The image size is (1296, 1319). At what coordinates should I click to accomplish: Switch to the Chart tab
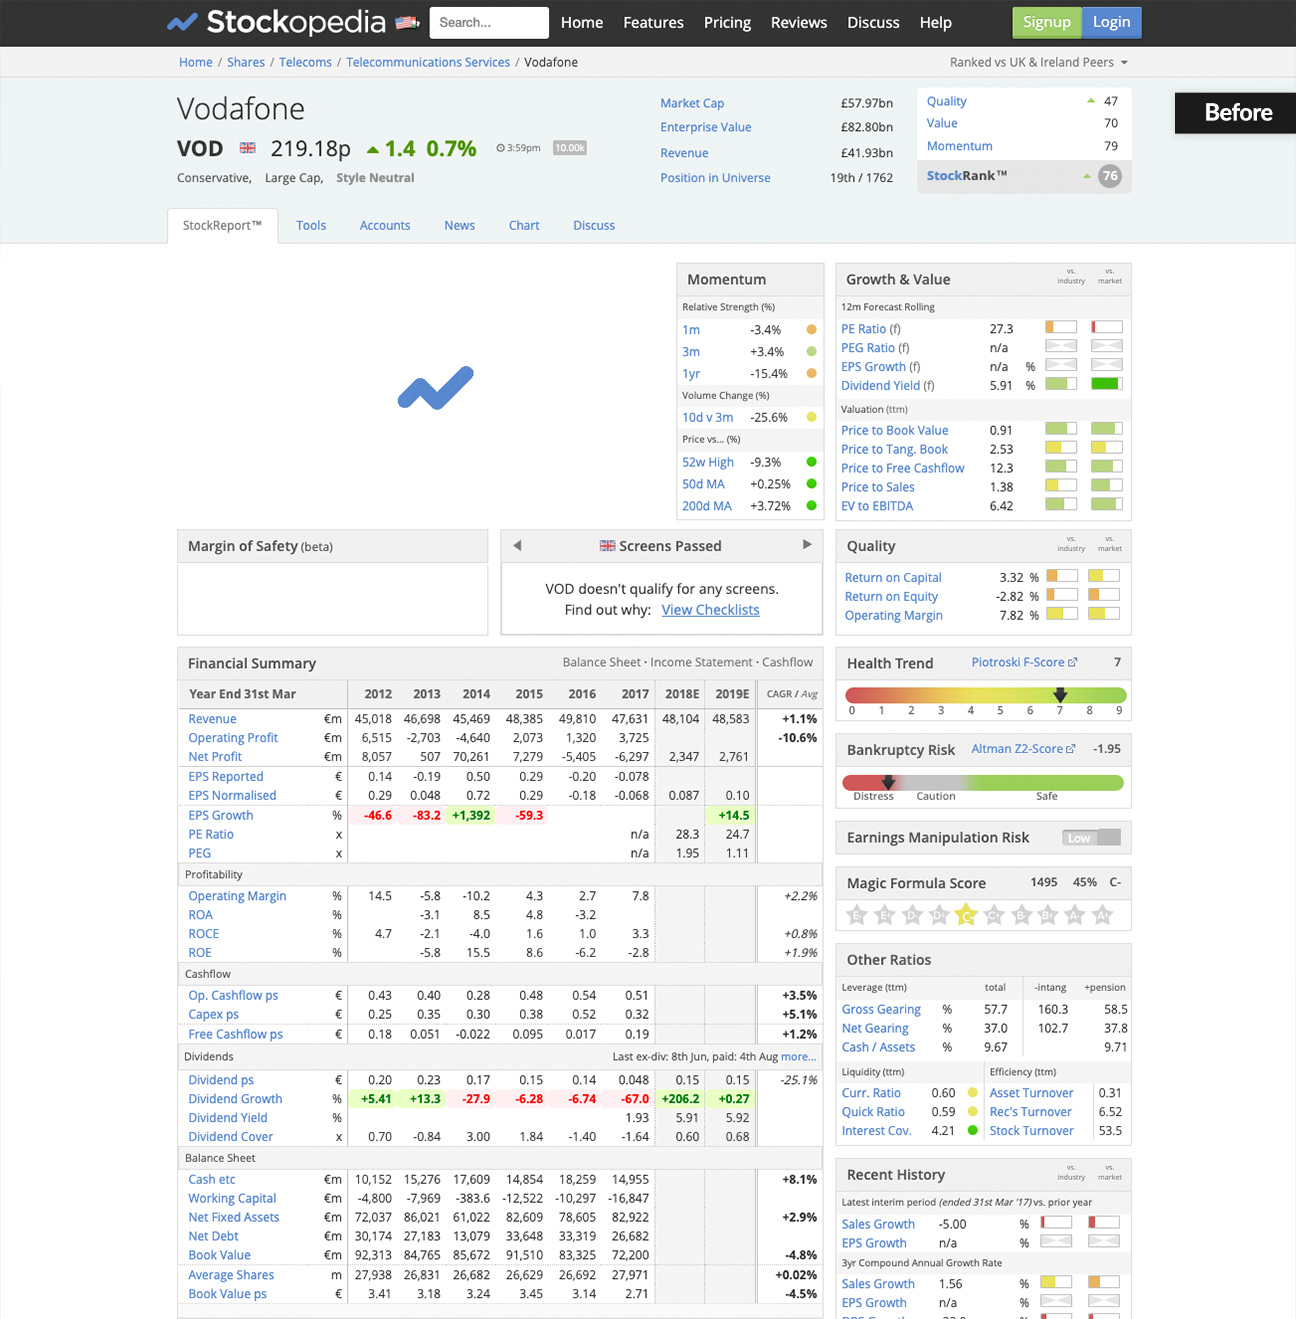524,226
